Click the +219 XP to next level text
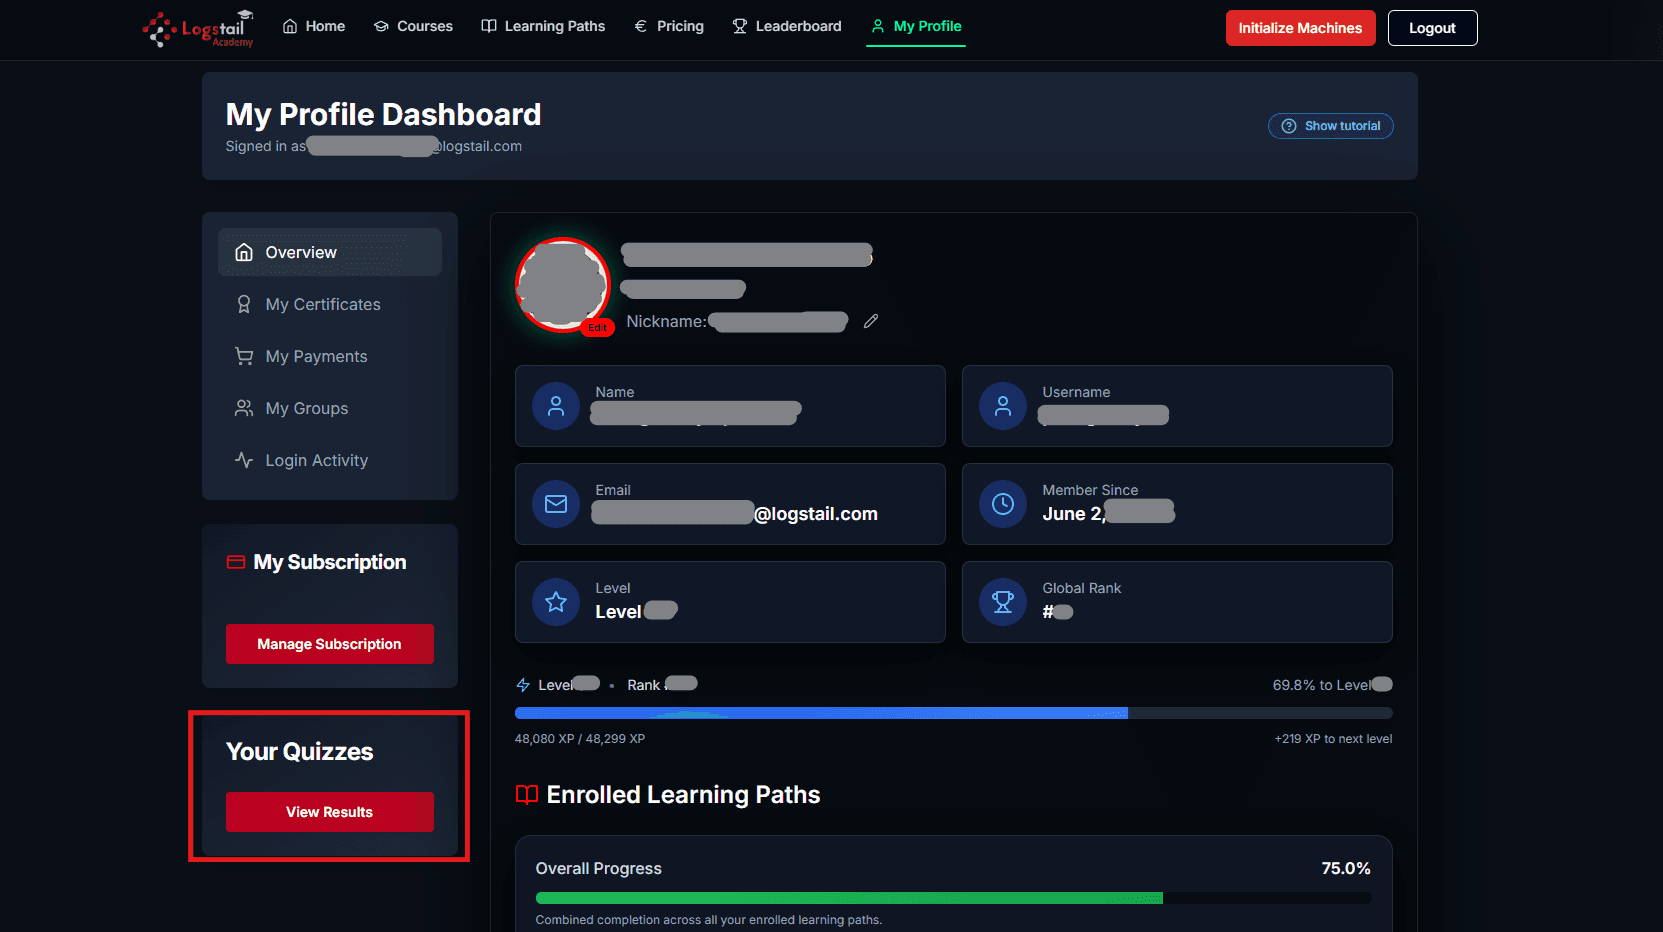This screenshot has height=932, width=1663. (1333, 739)
